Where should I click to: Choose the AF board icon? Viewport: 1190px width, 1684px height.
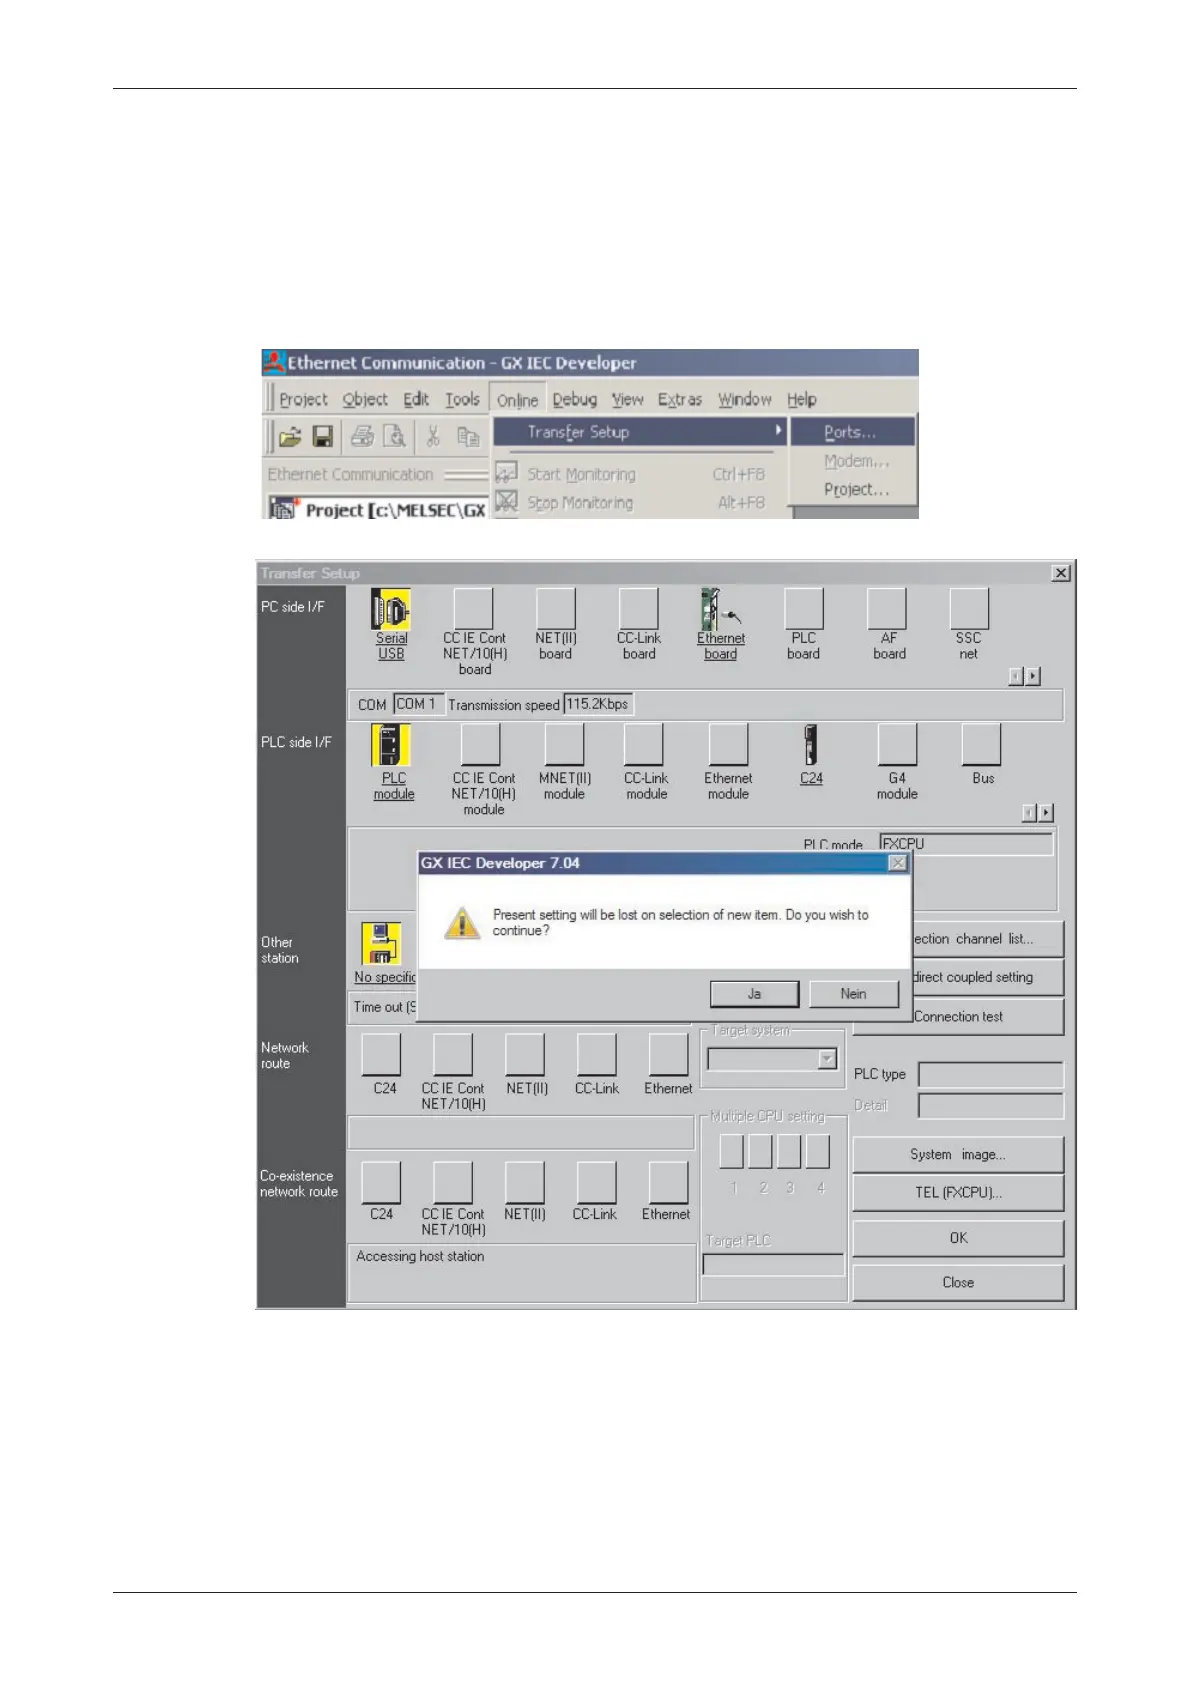click(x=887, y=608)
